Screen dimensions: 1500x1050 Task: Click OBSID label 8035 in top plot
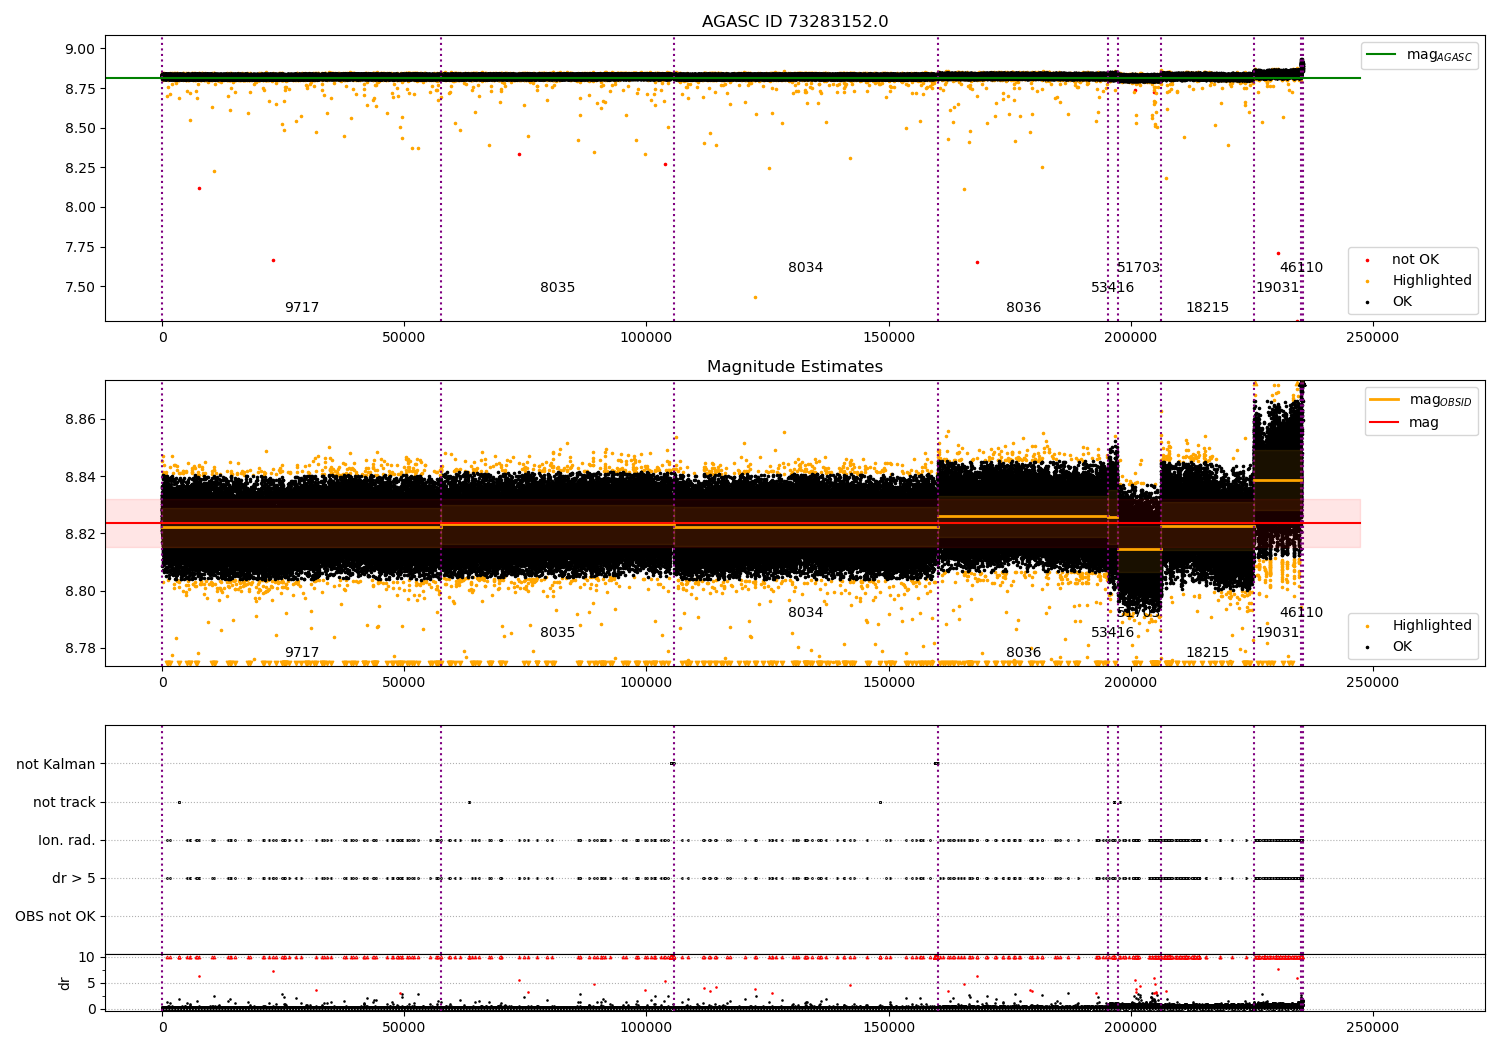(x=558, y=288)
